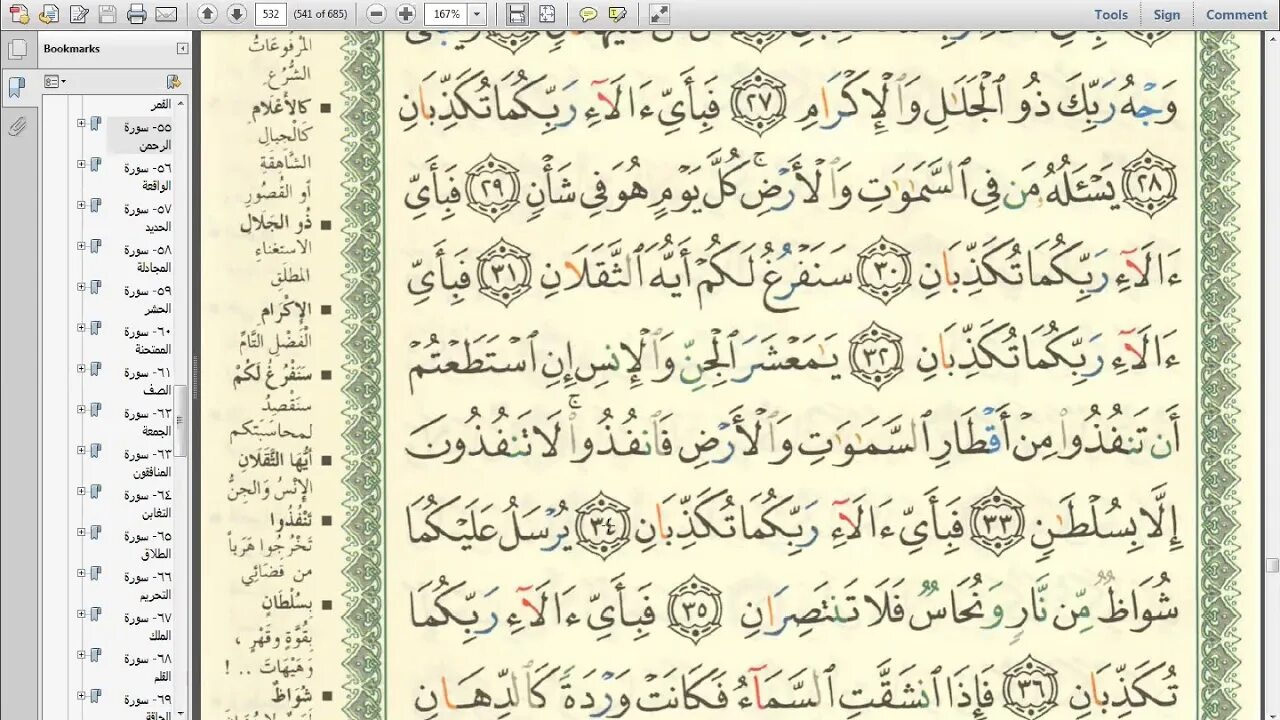Select bookmark ٥٦- سورة الواقعة
This screenshot has width=1280, height=720.
[x=147, y=177]
